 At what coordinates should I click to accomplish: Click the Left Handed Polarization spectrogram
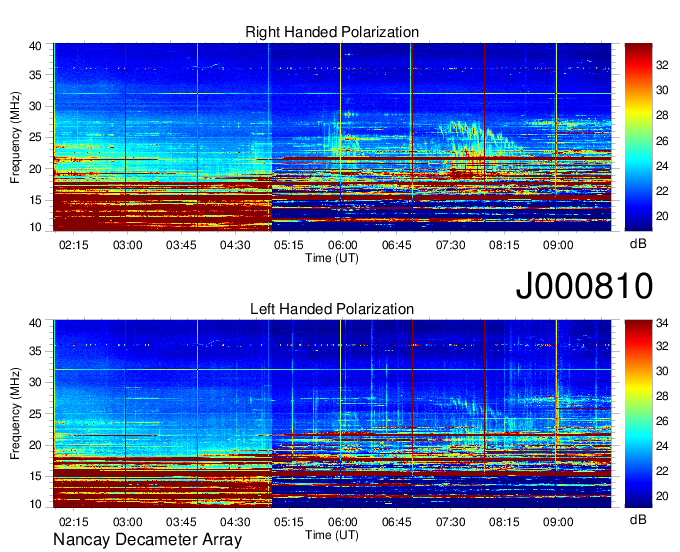pyautogui.click(x=332, y=414)
